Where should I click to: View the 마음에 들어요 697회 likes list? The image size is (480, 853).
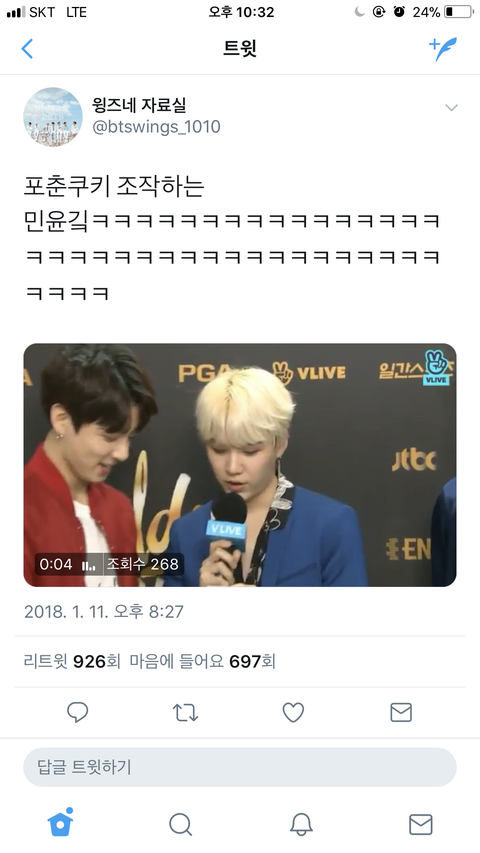point(202,662)
